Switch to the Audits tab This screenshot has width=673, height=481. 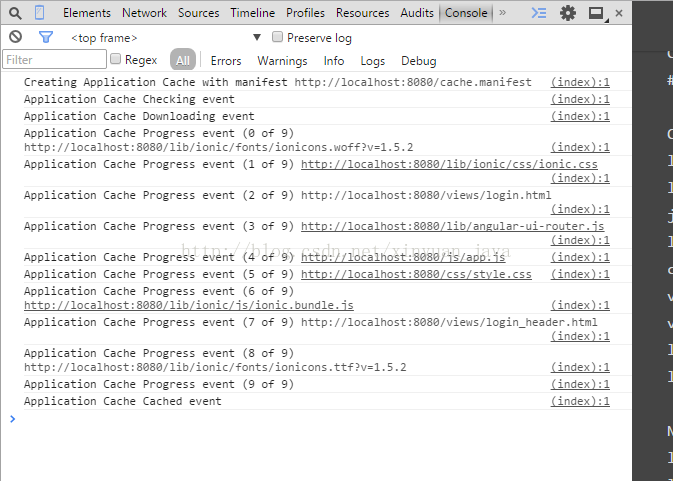coord(417,13)
